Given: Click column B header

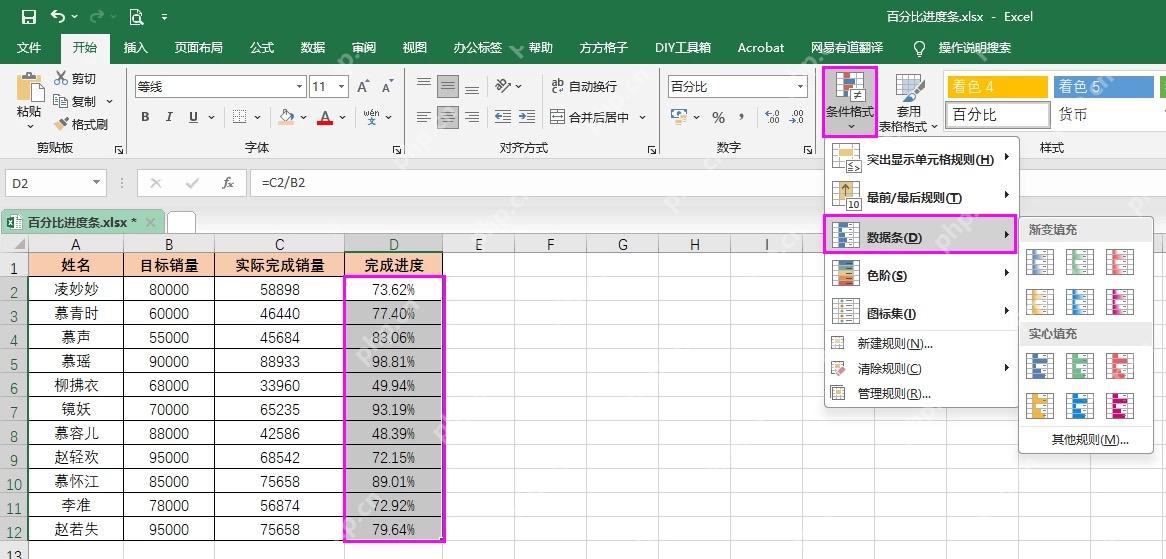Looking at the screenshot, I should 170,244.
